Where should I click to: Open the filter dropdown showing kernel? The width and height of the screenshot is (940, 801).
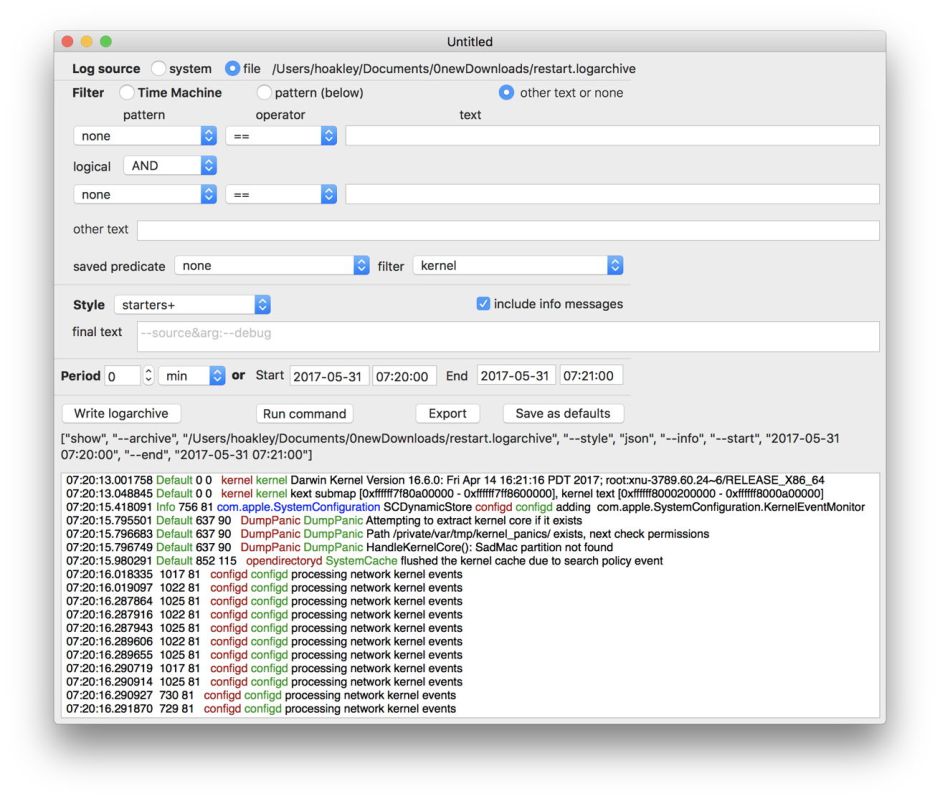point(518,266)
